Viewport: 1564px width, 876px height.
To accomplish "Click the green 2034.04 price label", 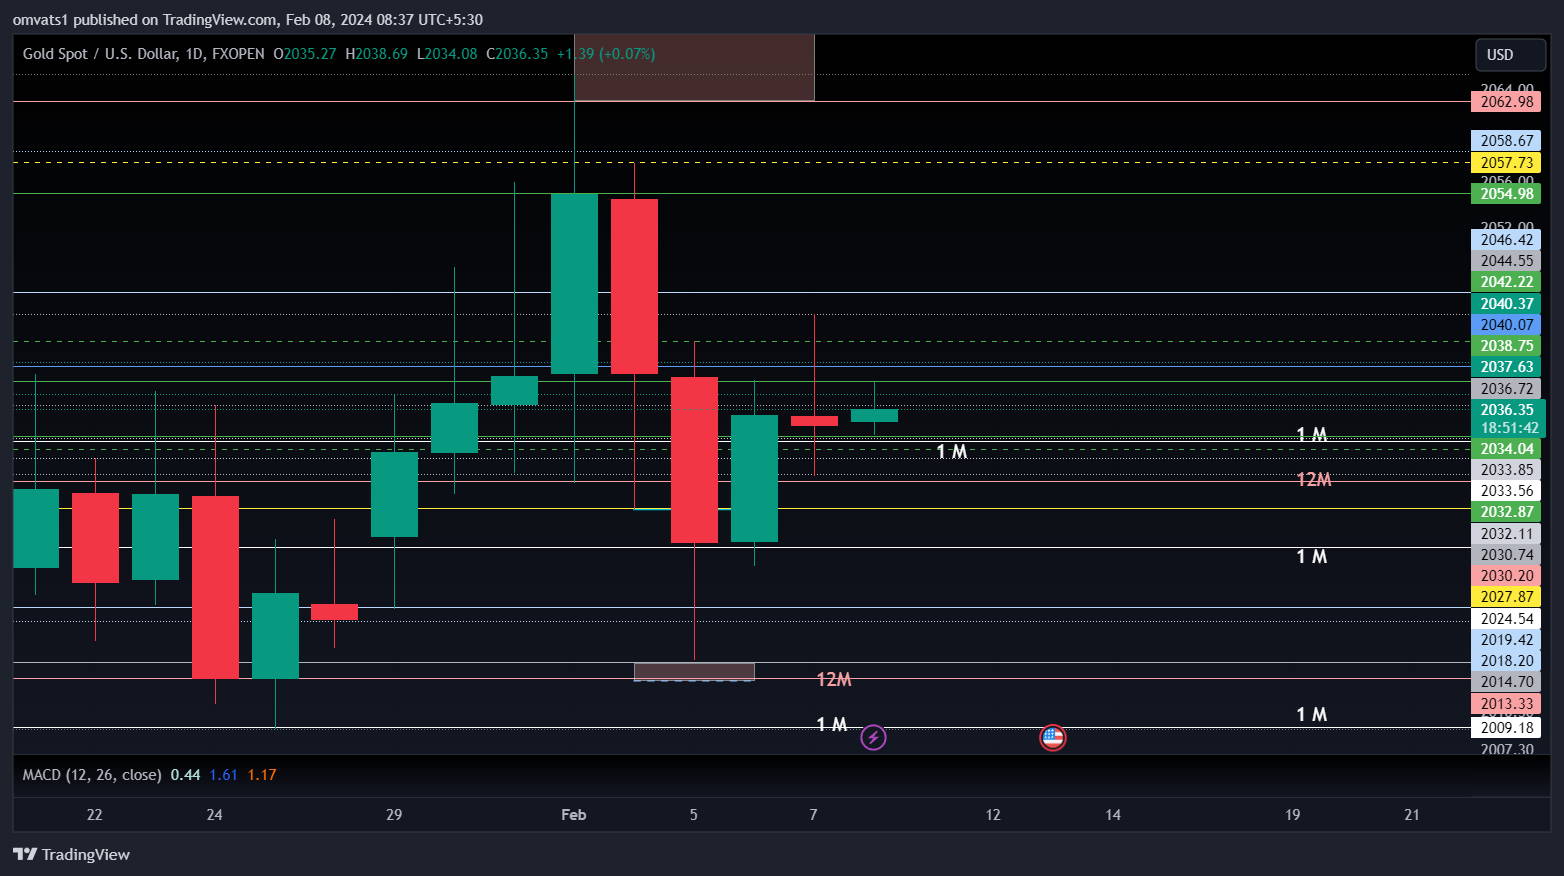I will point(1506,449).
